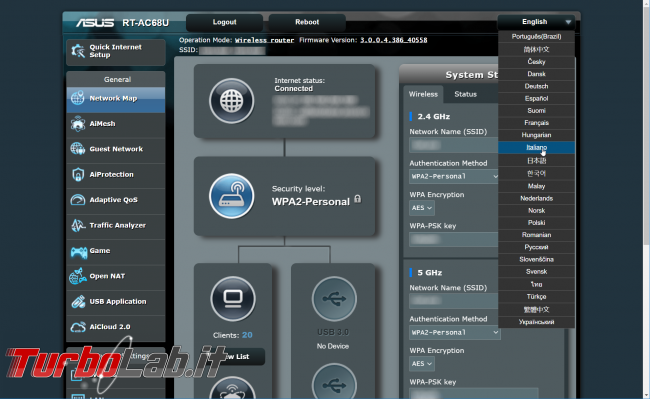Screen dimensions: 650x399
Task: Open USB Application sidebar icon
Action: tap(78, 302)
